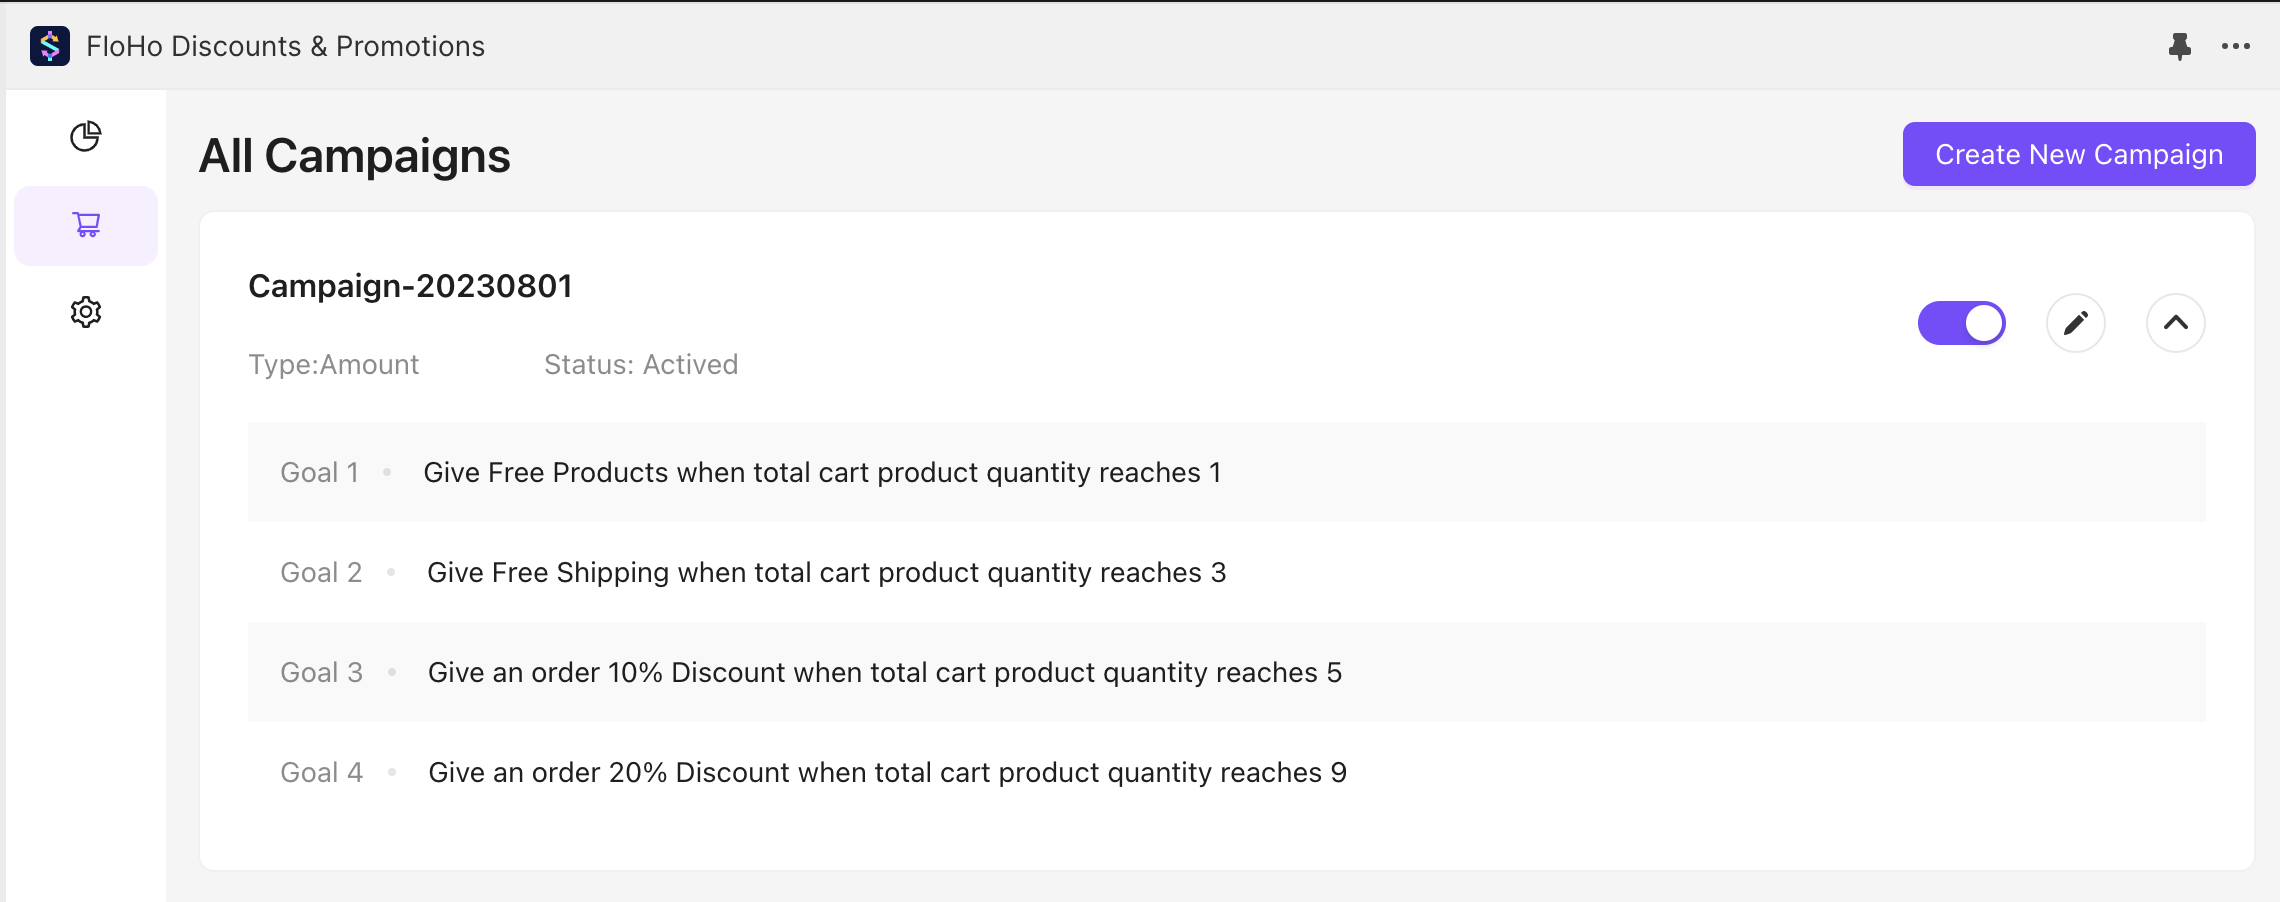
Task: Select the 20% Discount goal description
Action: 887,772
